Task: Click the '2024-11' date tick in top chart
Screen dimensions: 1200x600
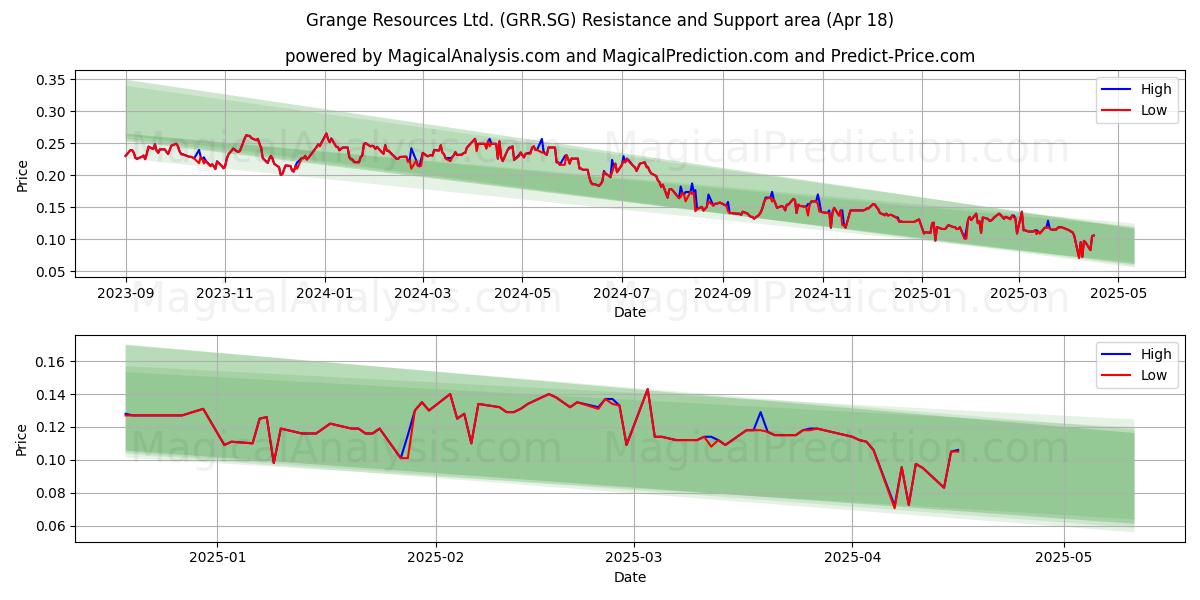Action: (822, 296)
